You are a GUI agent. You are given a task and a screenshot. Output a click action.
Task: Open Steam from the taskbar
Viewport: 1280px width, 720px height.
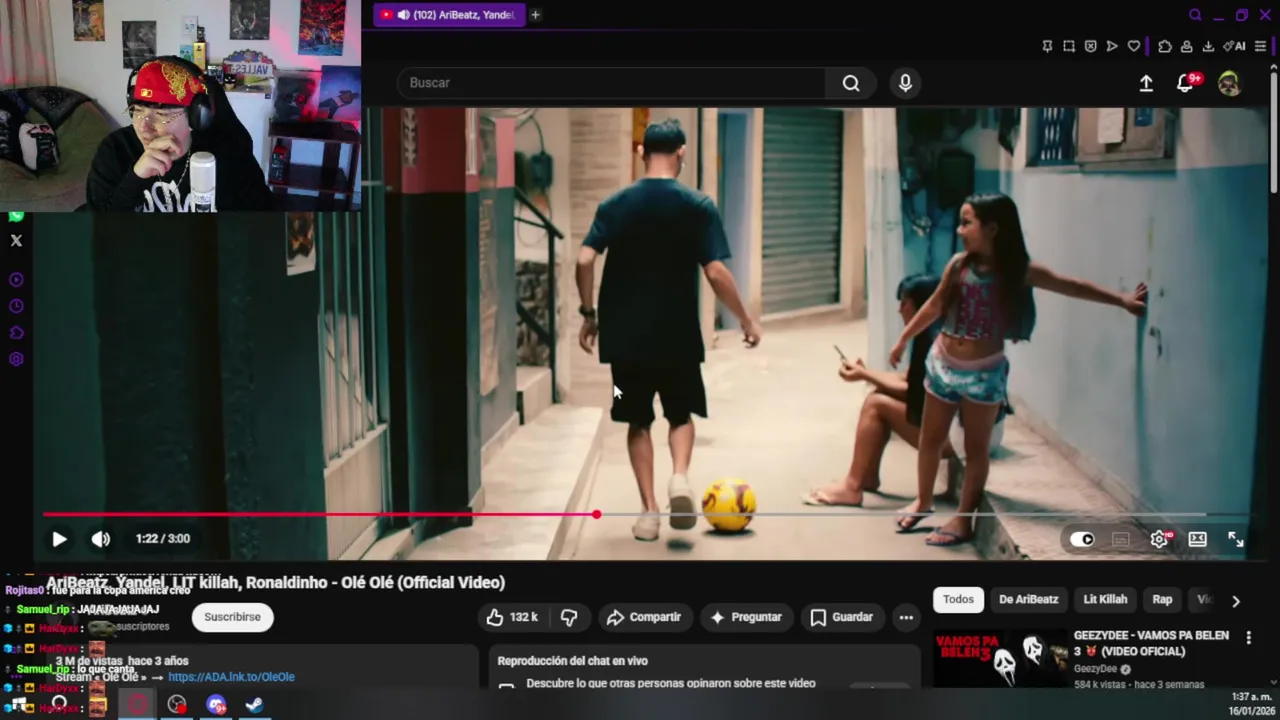coord(254,705)
